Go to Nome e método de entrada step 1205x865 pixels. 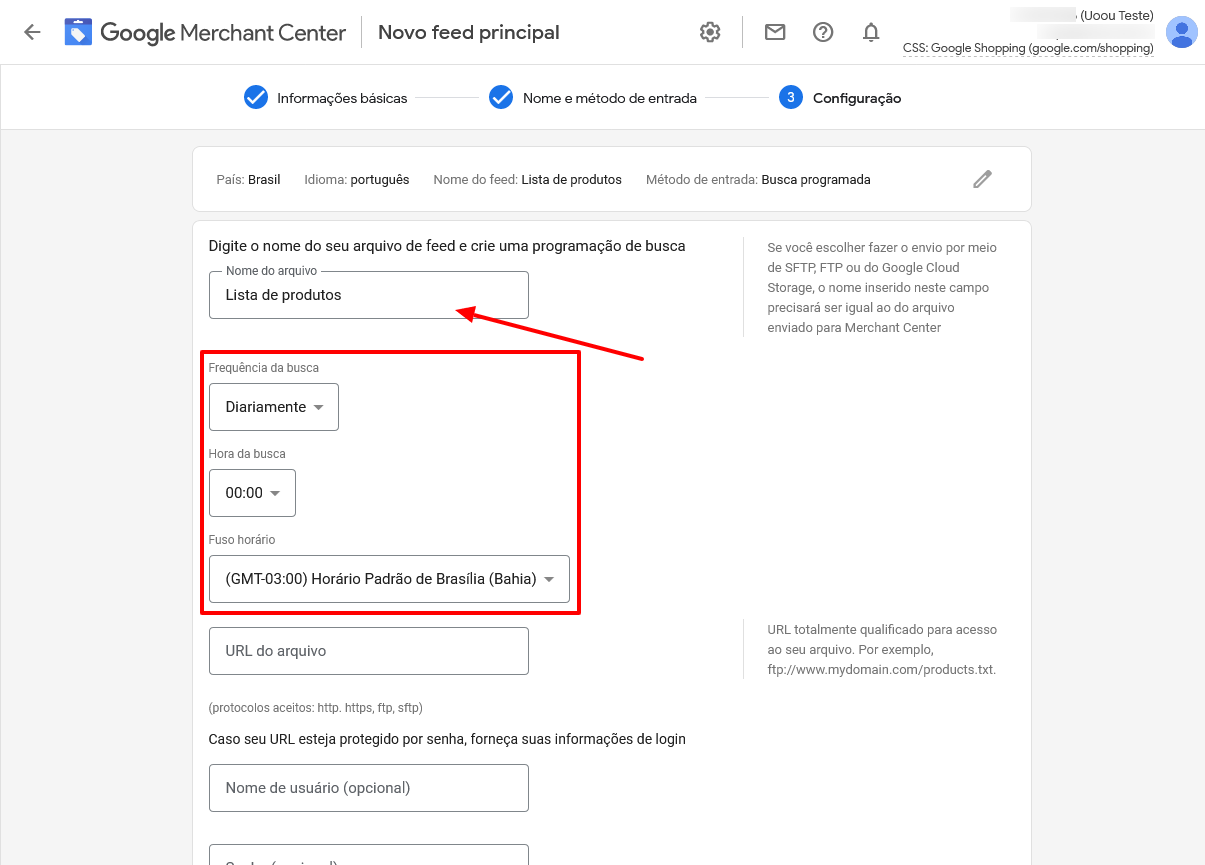click(x=610, y=98)
